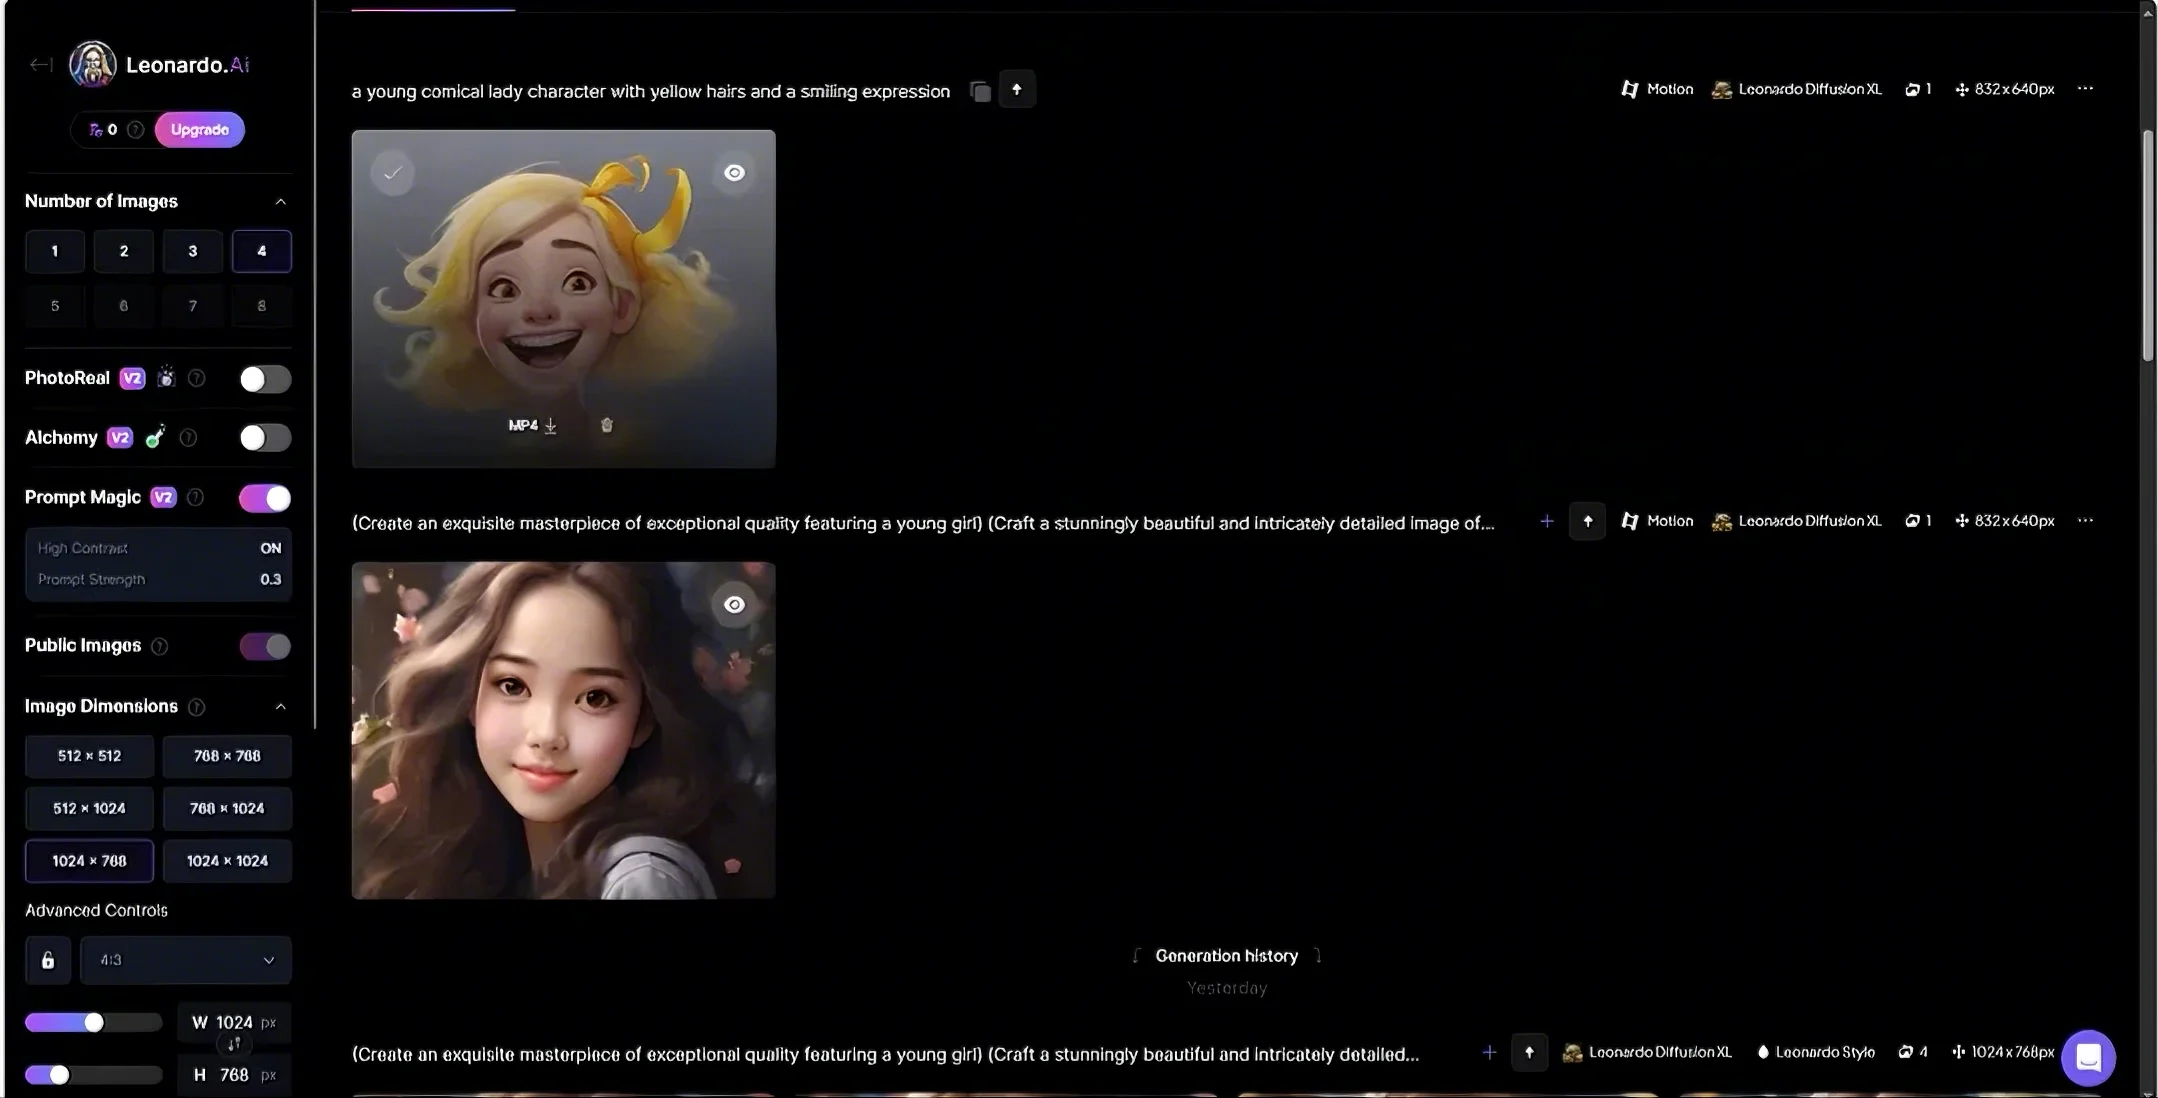
Task: Enable PhotoReal mode
Action: [x=264, y=378]
